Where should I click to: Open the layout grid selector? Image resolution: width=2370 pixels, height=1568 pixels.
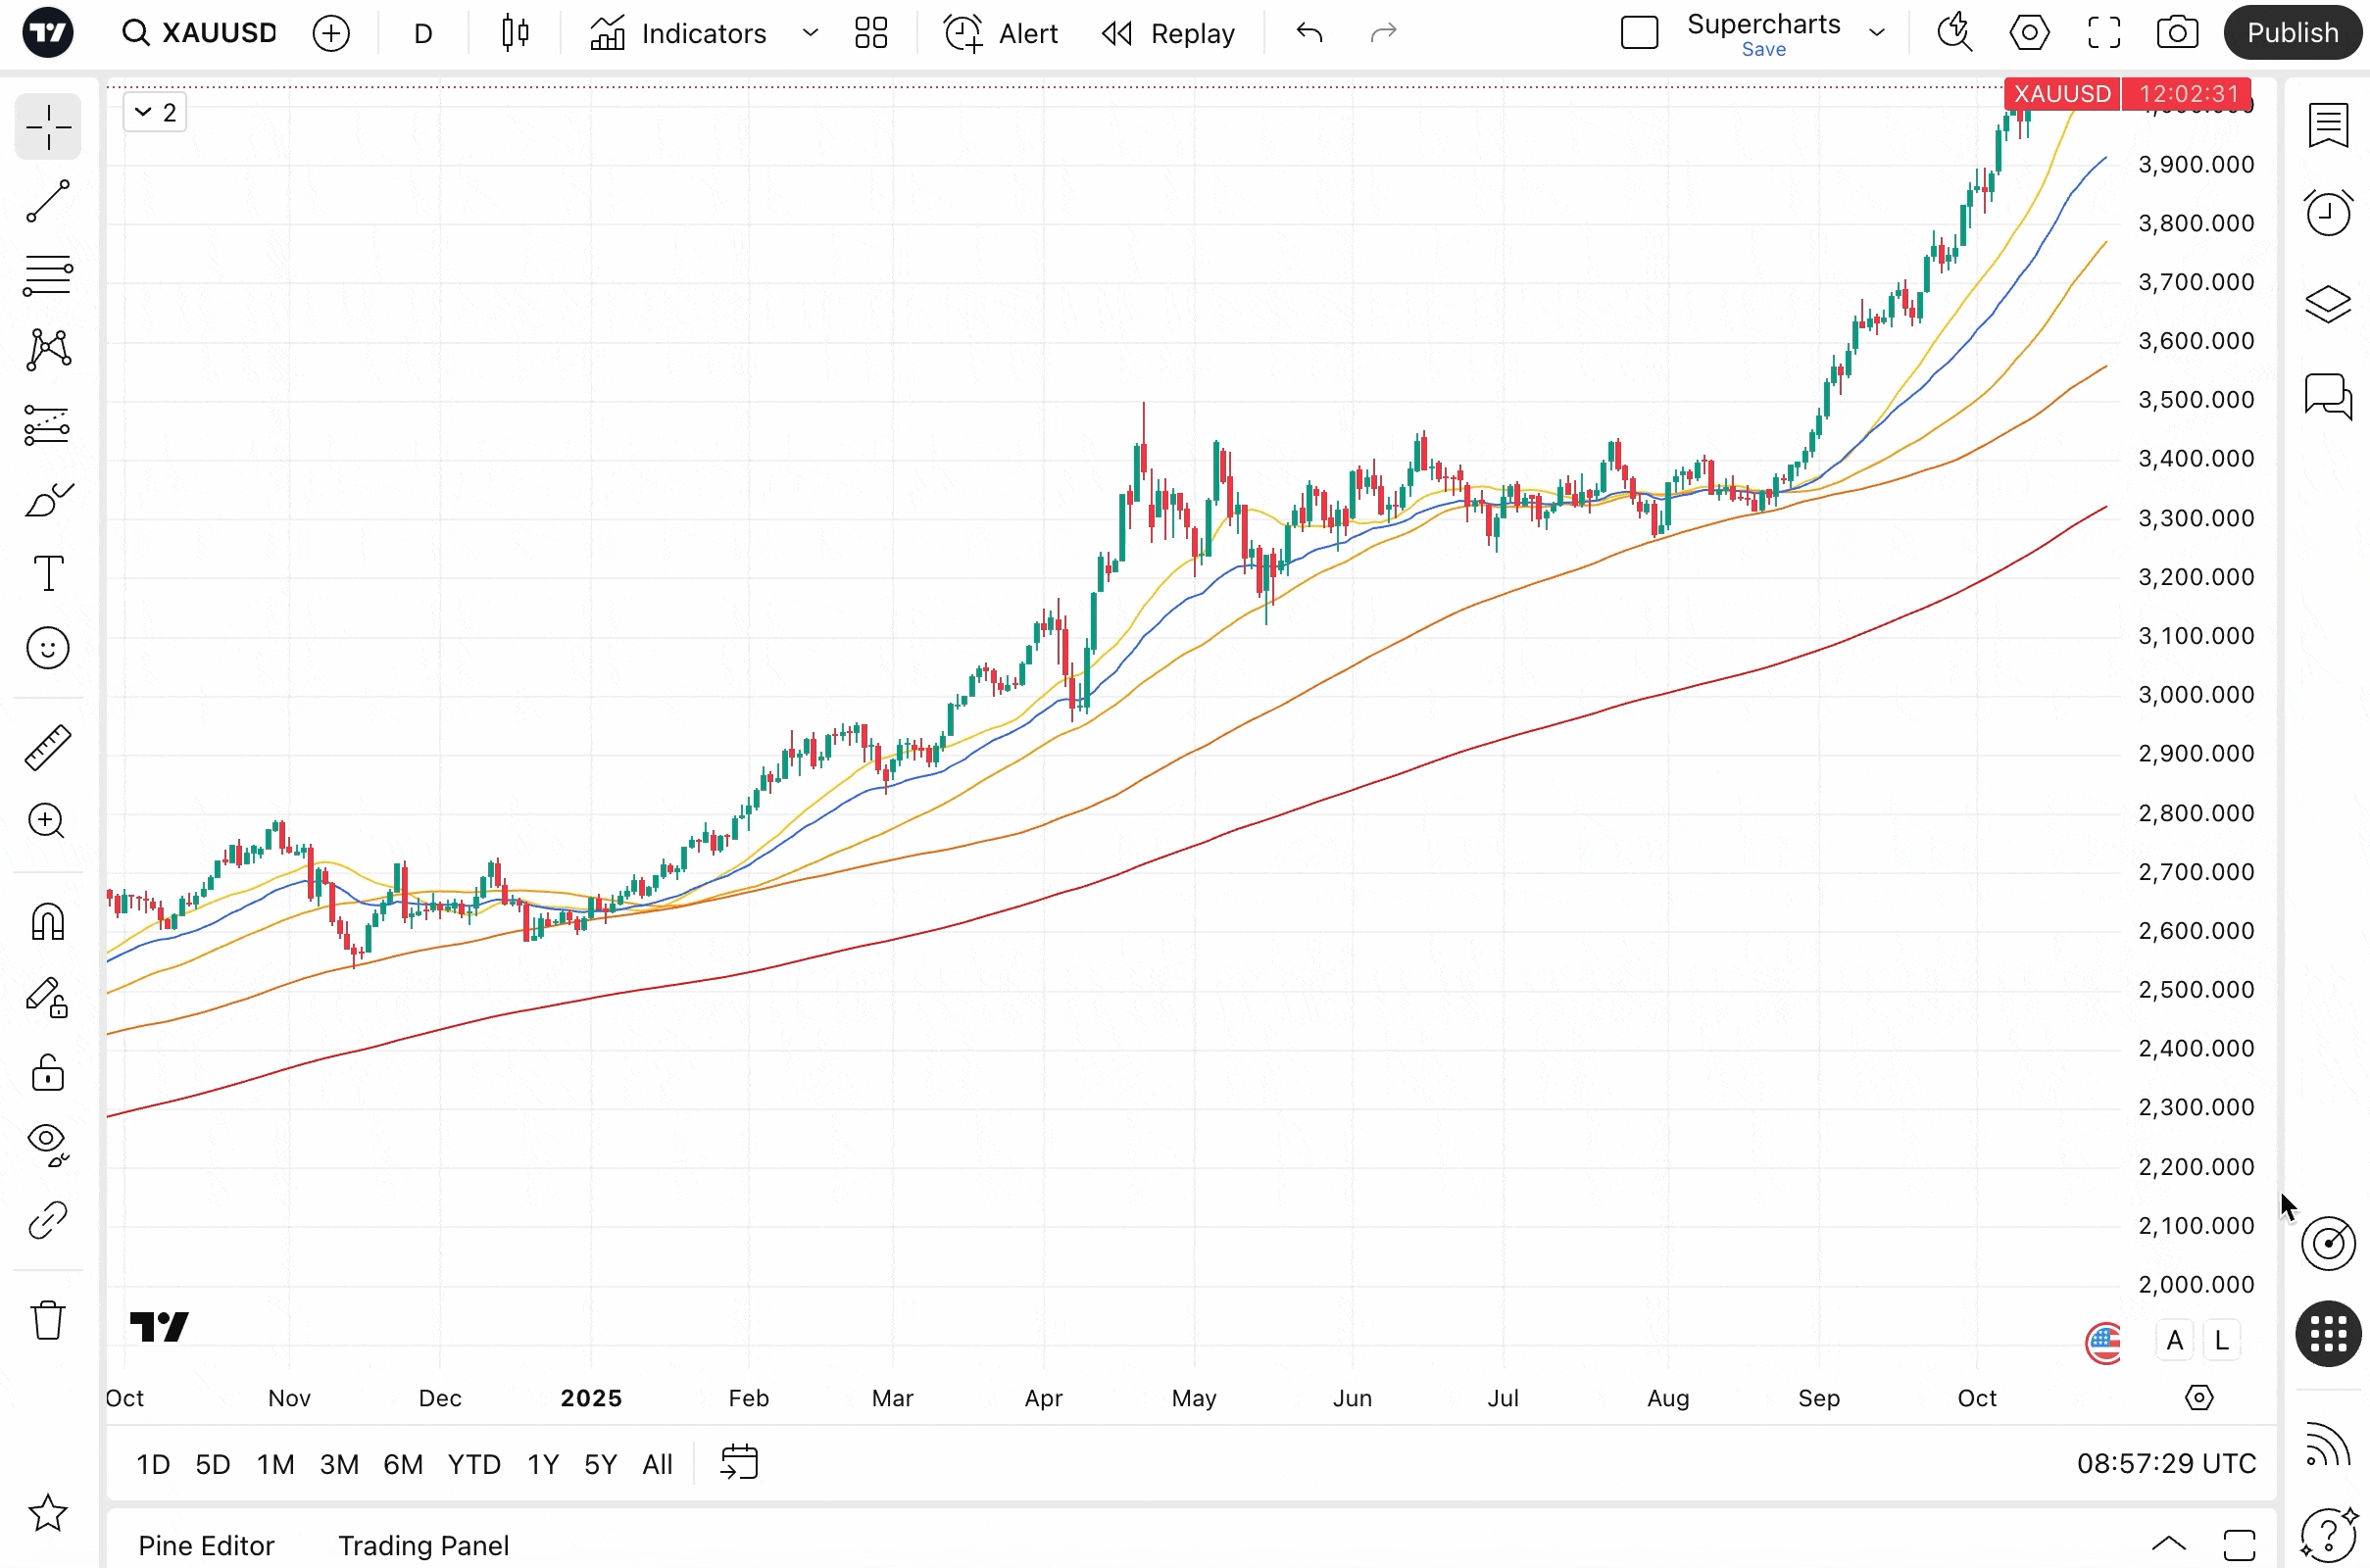(x=870, y=33)
